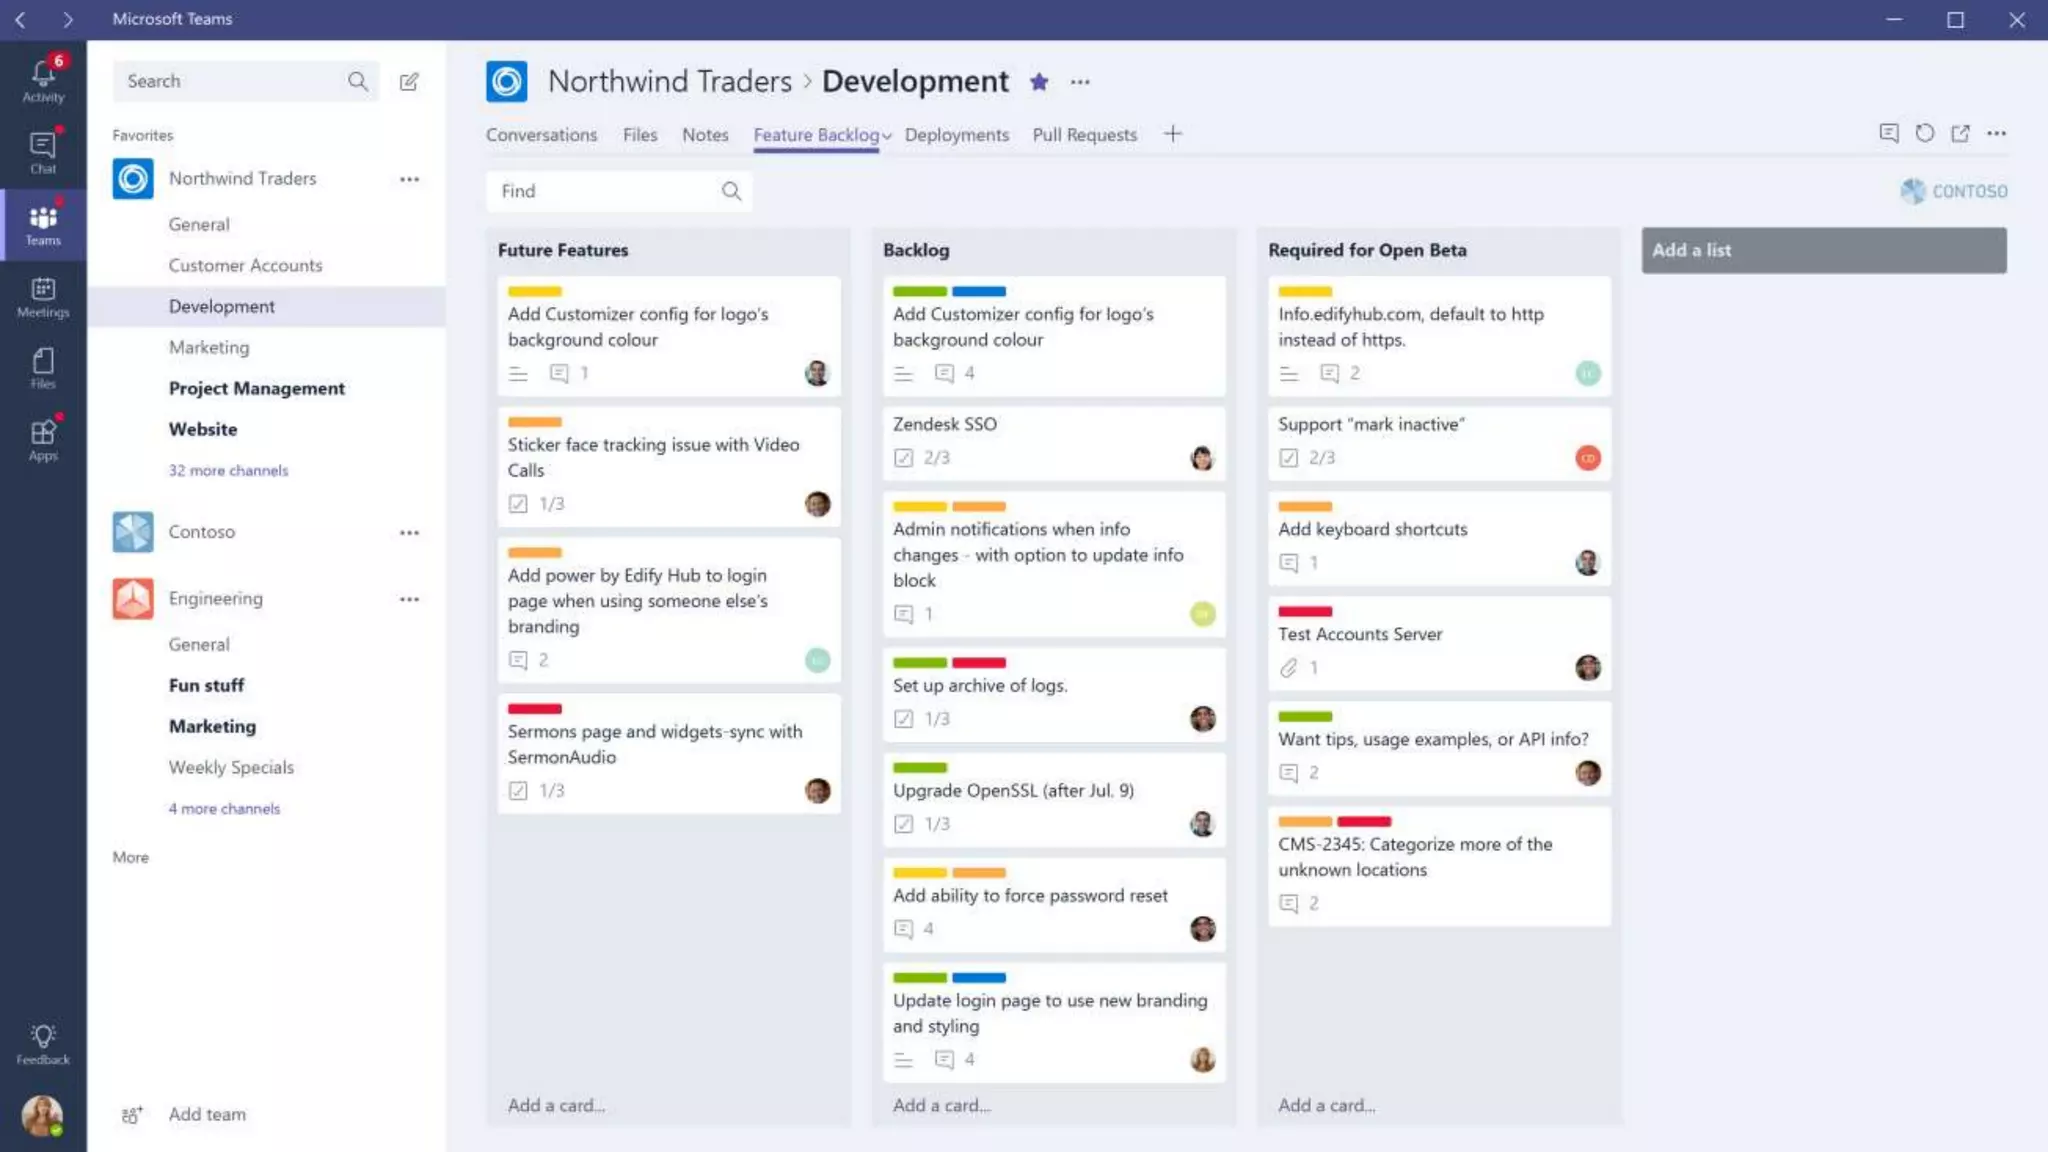Viewport: 2048px width, 1152px height.
Task: Click checklist icon on Zendesk SSO card
Action: pos(903,458)
